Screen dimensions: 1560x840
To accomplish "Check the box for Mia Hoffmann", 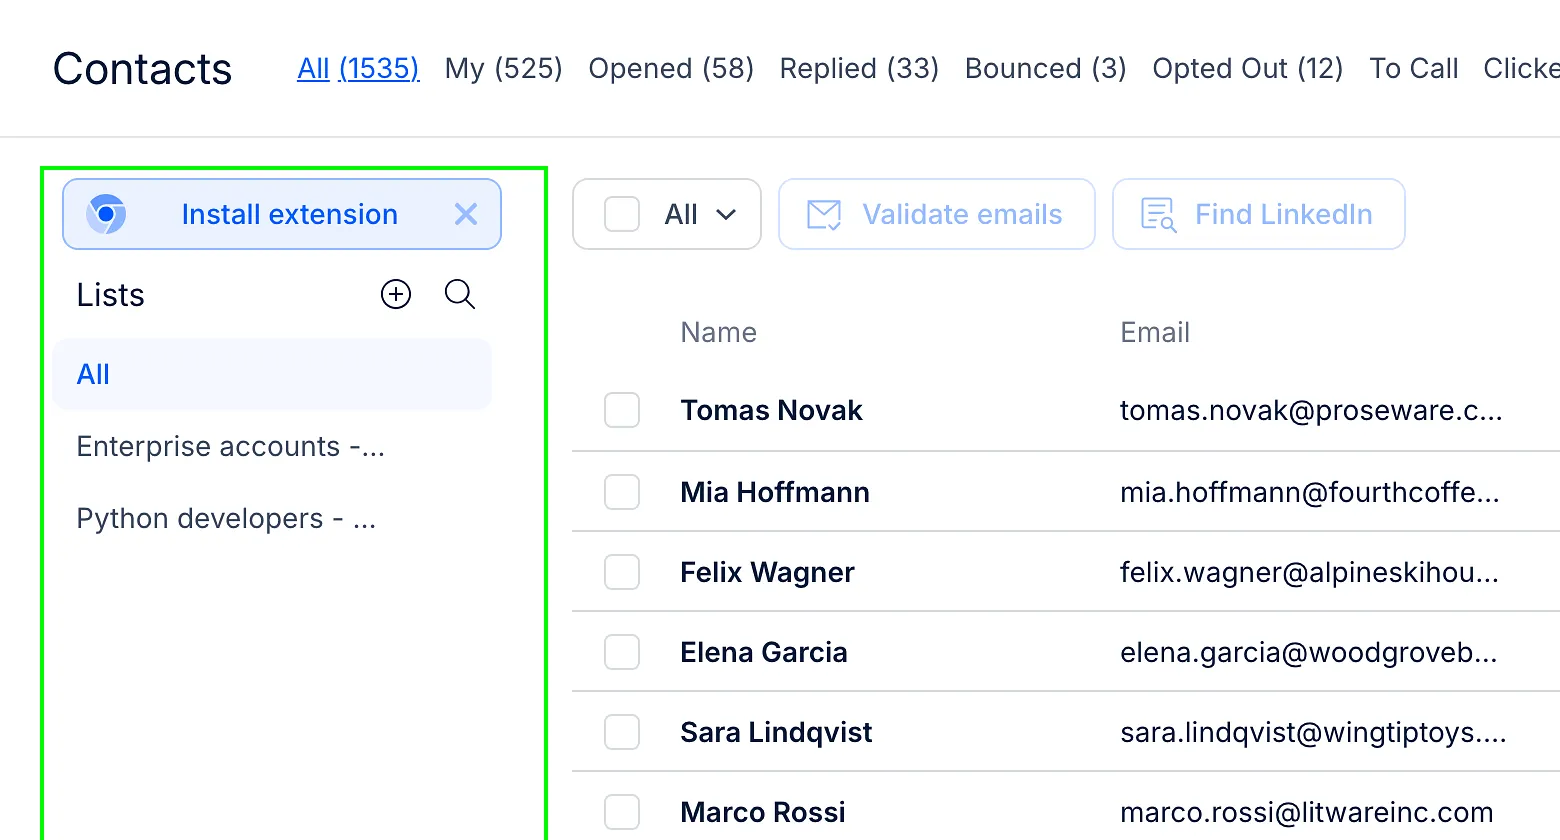I will click(x=622, y=492).
